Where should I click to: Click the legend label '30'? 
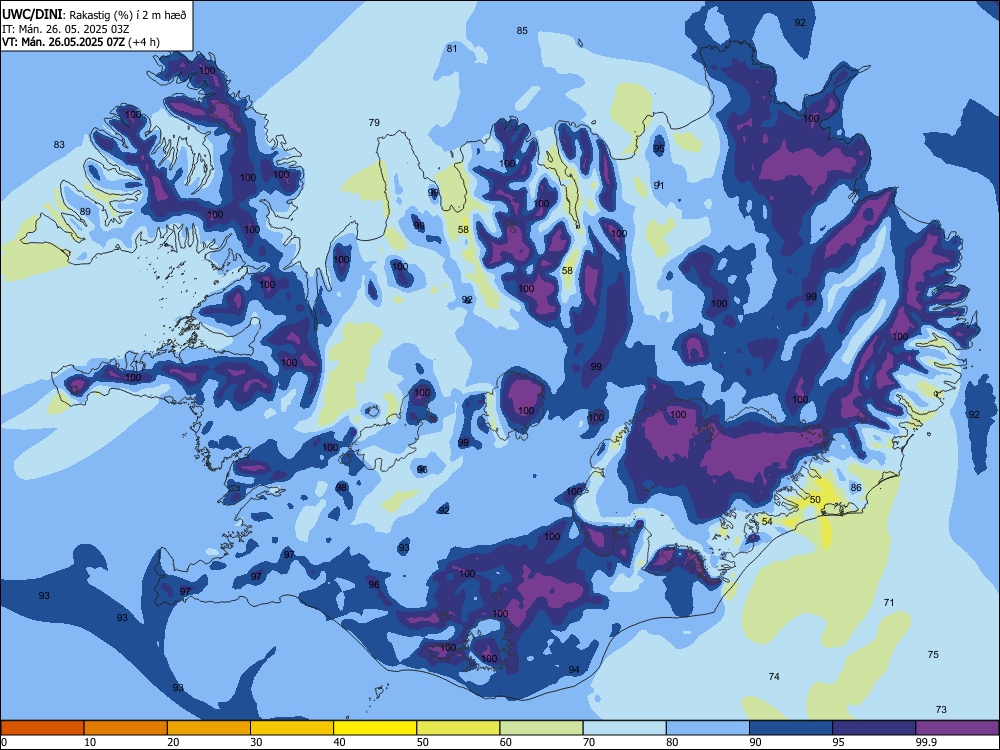coord(256,742)
